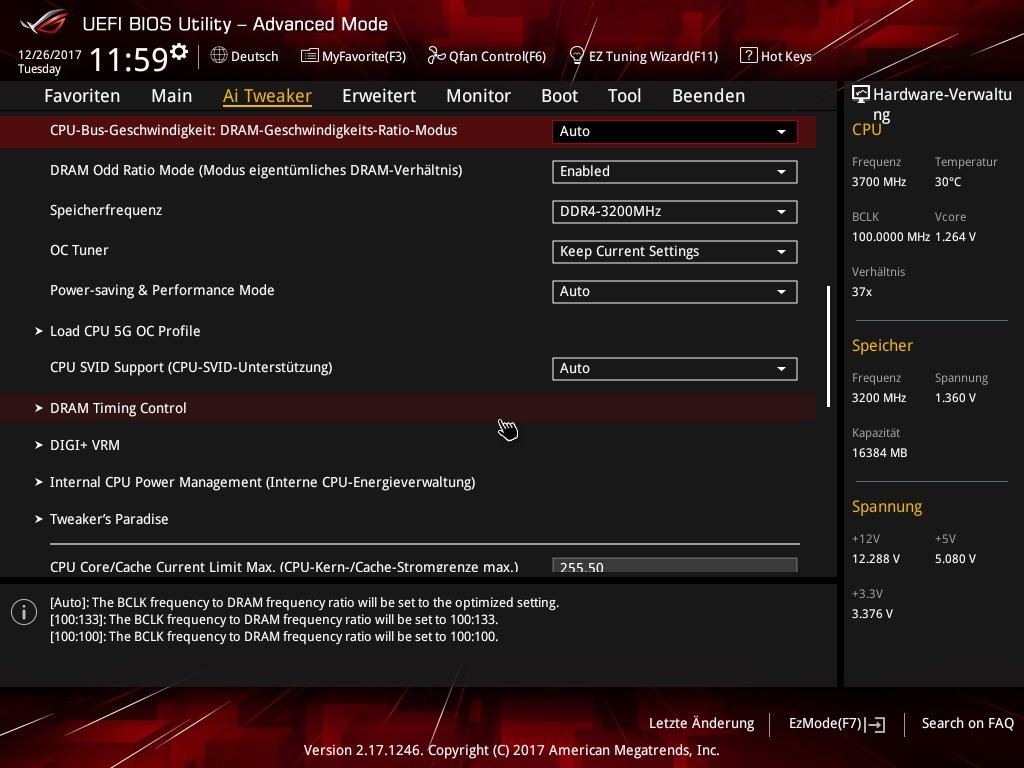Open clock settings gear icon
Viewport: 1024px width, 768px height.
(179, 50)
